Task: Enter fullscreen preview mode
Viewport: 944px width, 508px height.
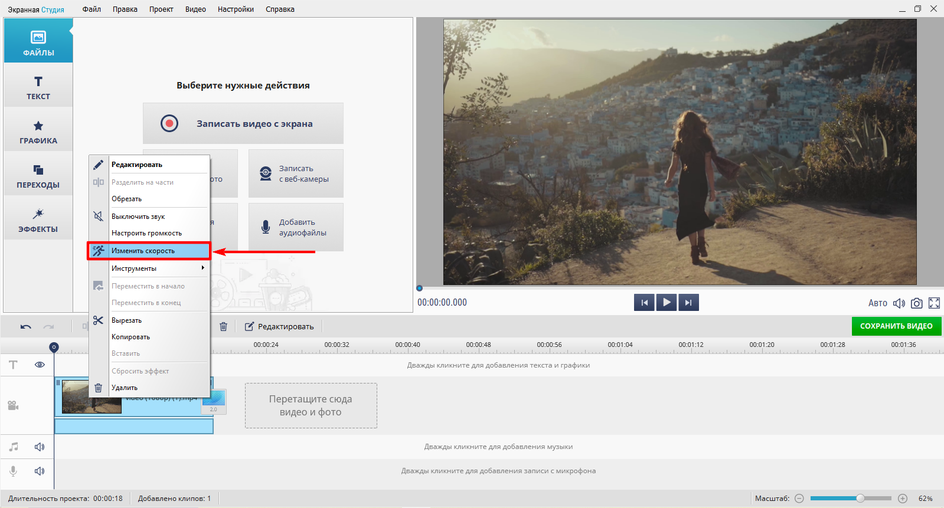Action: tap(934, 303)
